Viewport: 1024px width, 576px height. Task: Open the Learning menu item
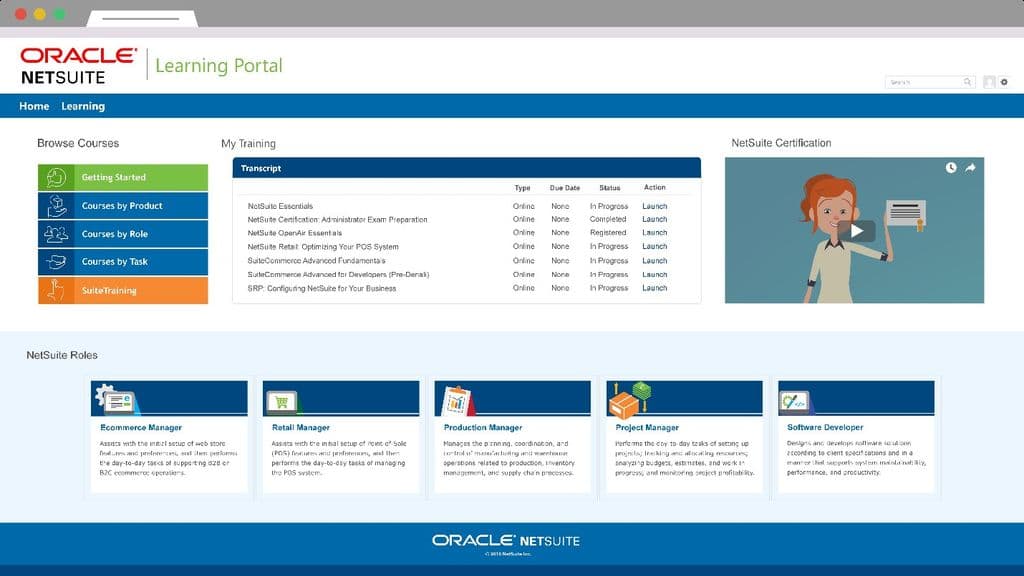(83, 106)
